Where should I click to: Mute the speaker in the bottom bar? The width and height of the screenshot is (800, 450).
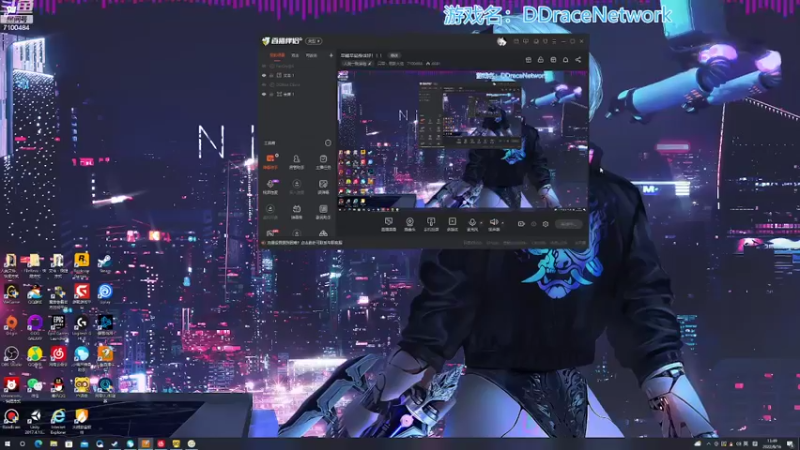point(493,224)
